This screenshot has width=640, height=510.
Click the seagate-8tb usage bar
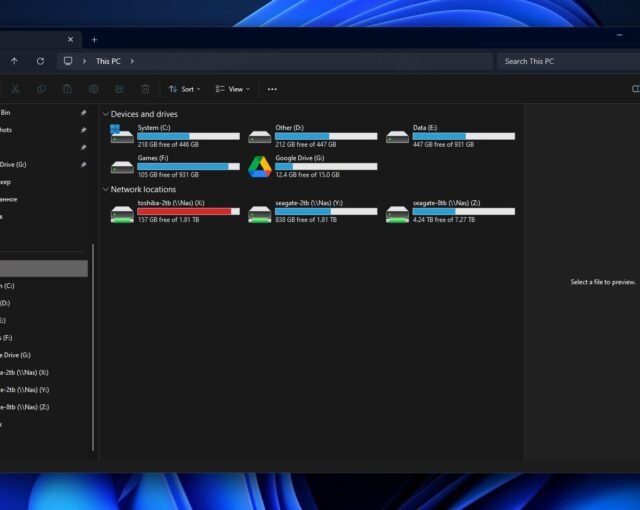464,211
